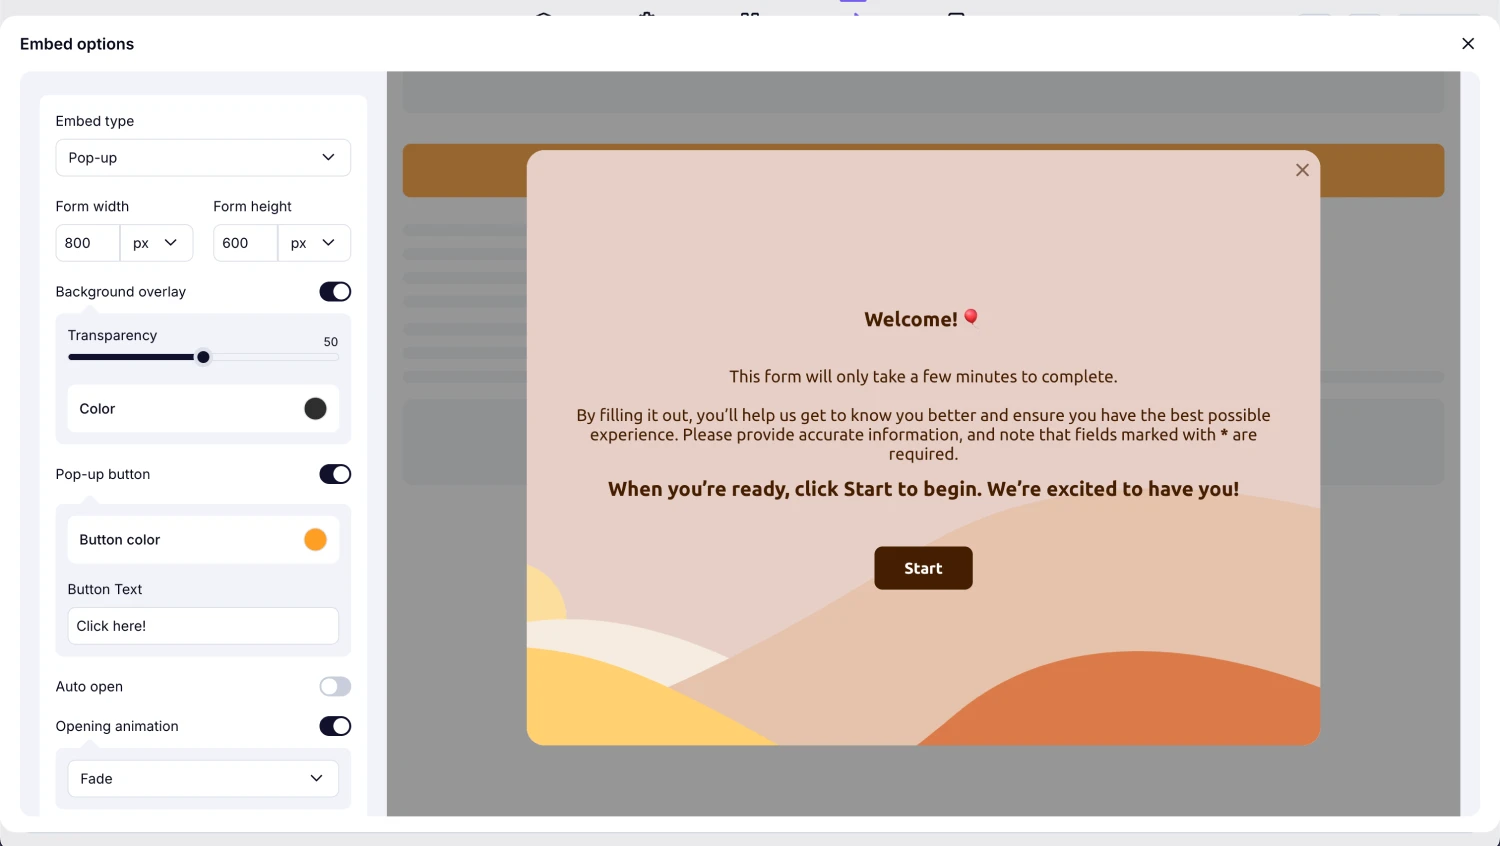1500x846 pixels.
Task: Click the Start button in the pop-up preview
Action: pos(923,568)
